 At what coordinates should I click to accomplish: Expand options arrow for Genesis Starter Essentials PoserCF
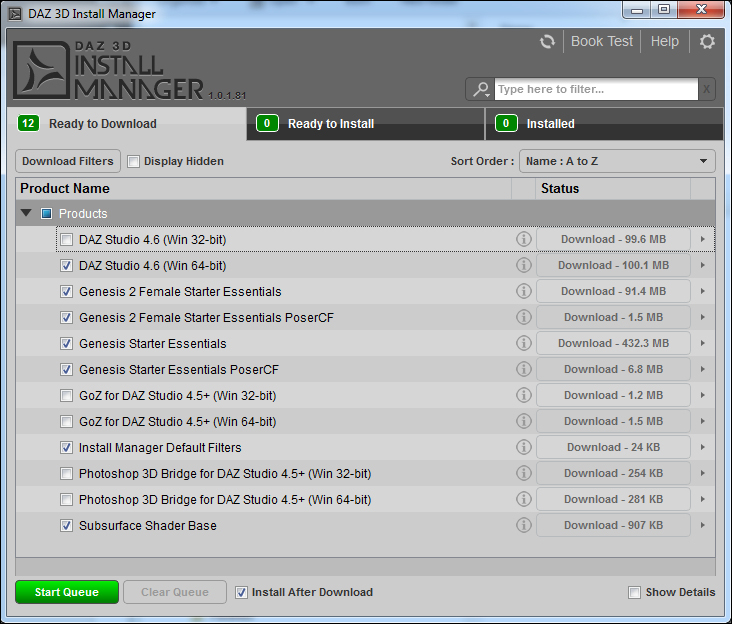(x=703, y=369)
